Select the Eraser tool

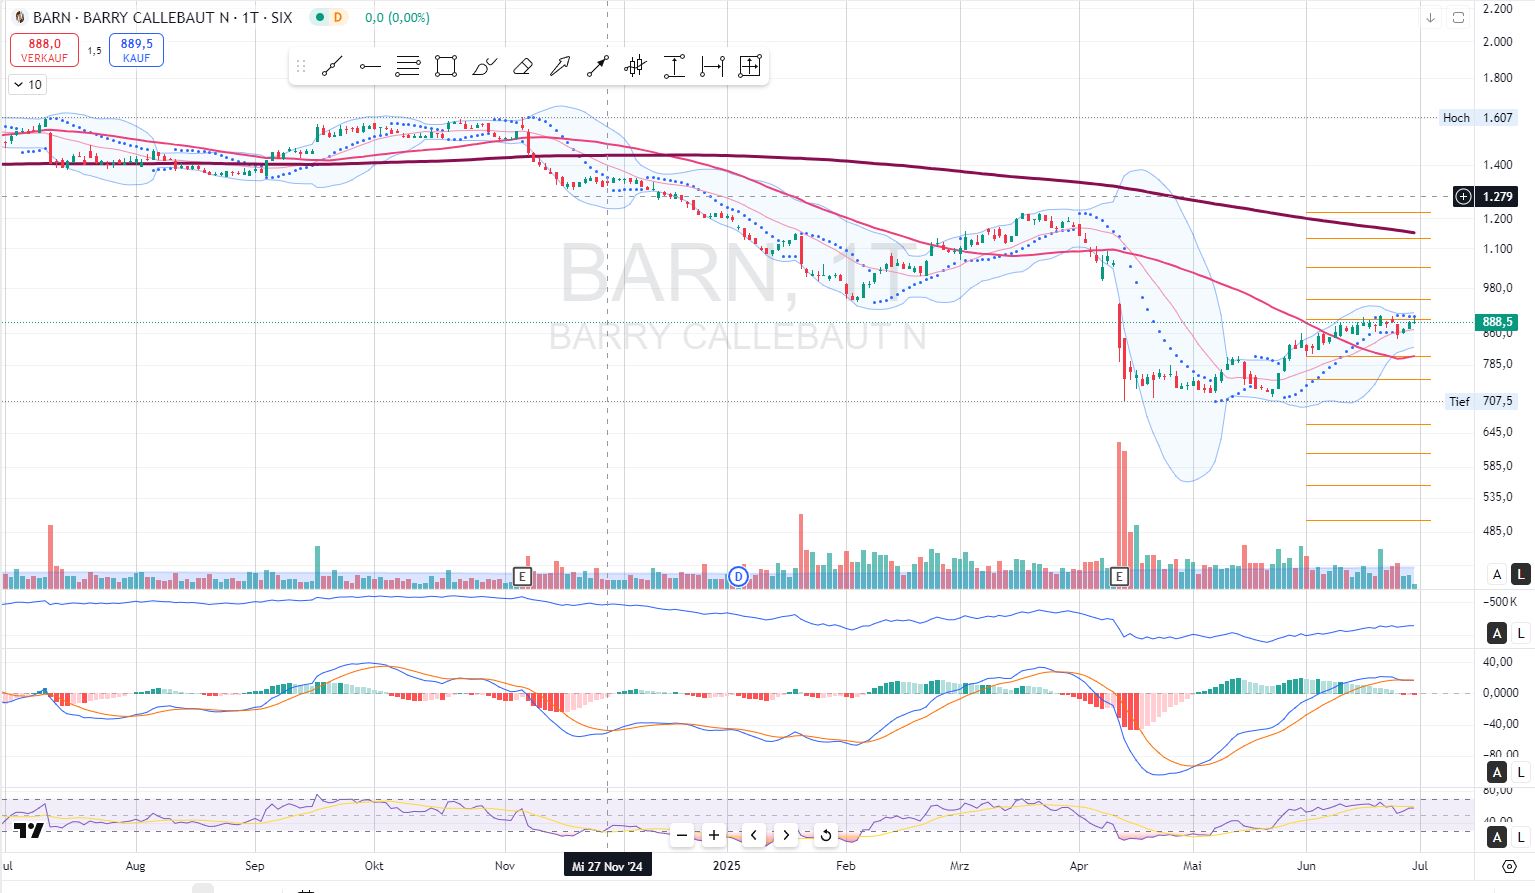522,67
